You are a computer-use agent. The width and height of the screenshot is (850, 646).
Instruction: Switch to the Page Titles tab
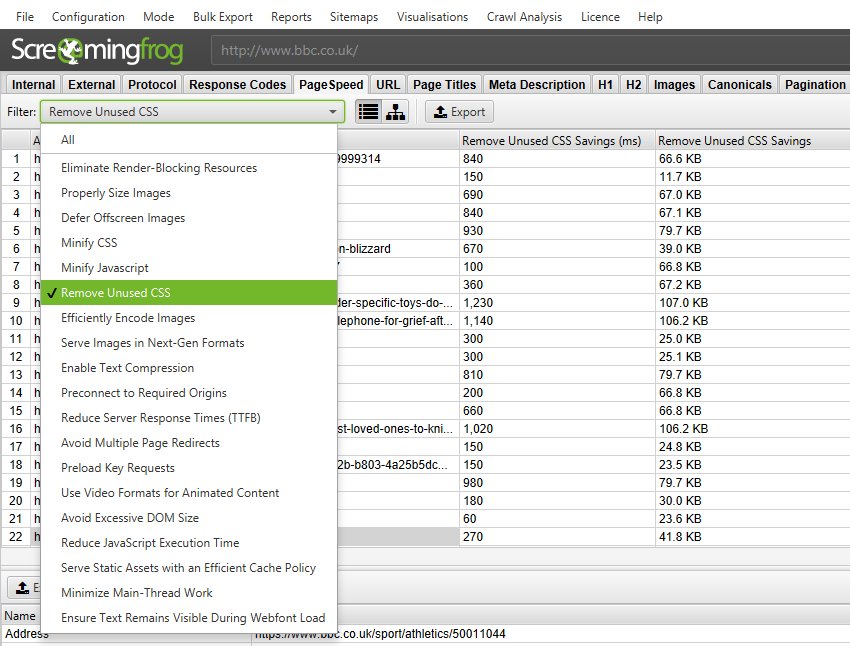(x=445, y=85)
